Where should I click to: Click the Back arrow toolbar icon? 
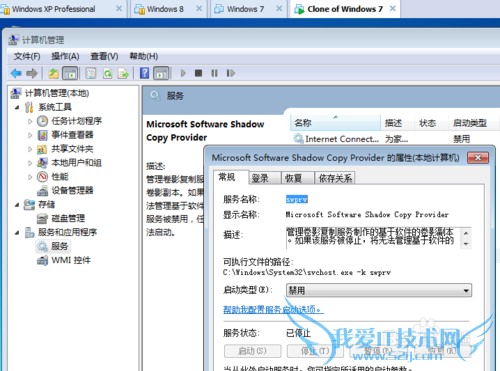click(x=16, y=73)
